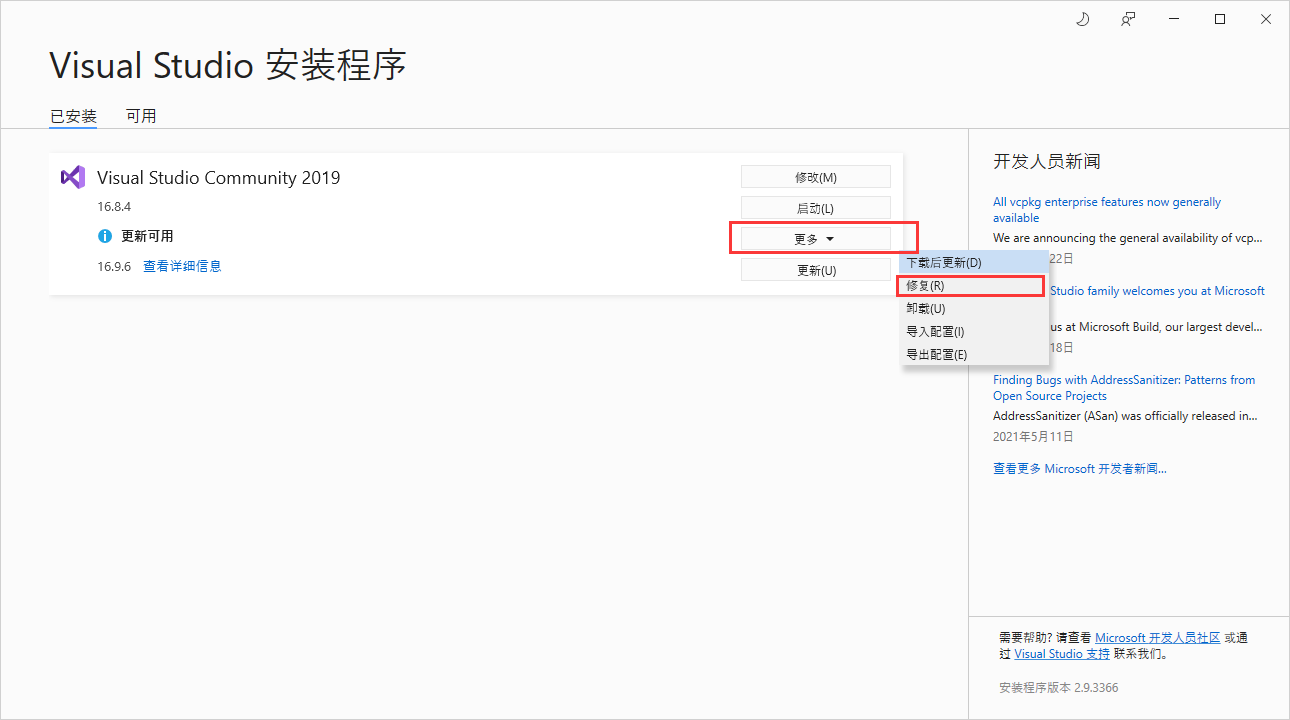This screenshot has height=720, width=1290.
Task: Click the available version 16.9.6
Action: (x=114, y=267)
